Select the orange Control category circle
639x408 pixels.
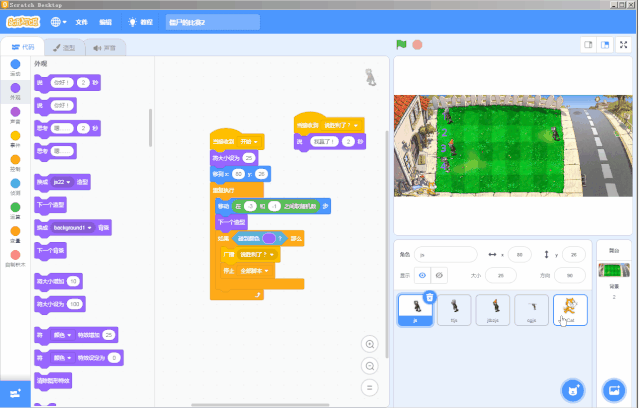click(x=15, y=159)
